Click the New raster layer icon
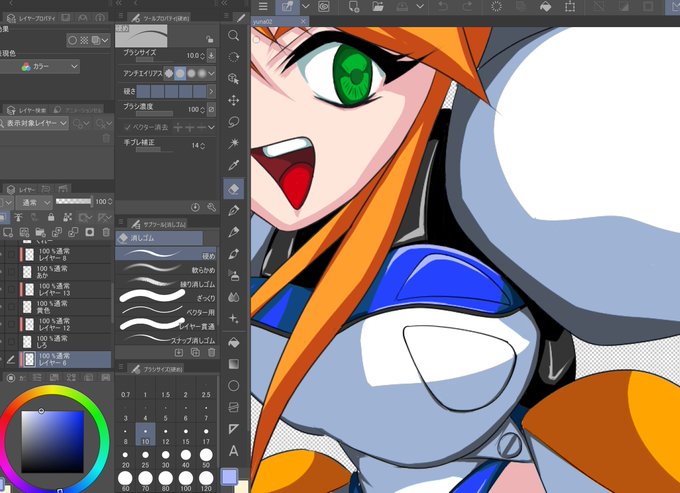Viewport: 680px width, 493px height. 8,232
